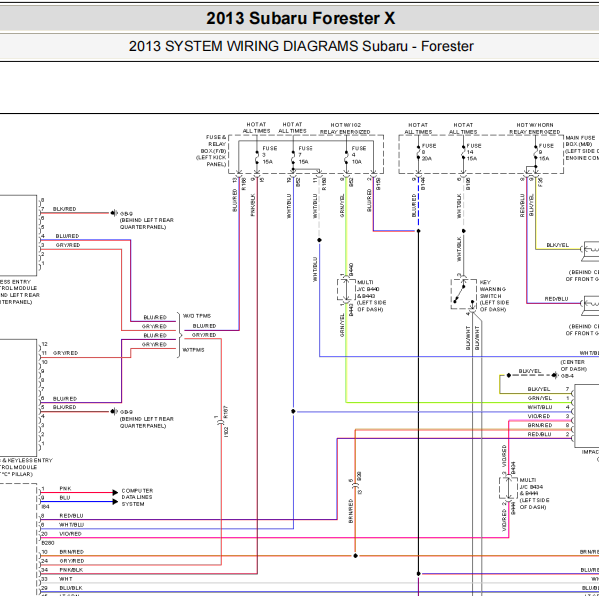
Task: Click the "KEY WARNING SWITCH" label
Action: pyautogui.click(x=493, y=289)
